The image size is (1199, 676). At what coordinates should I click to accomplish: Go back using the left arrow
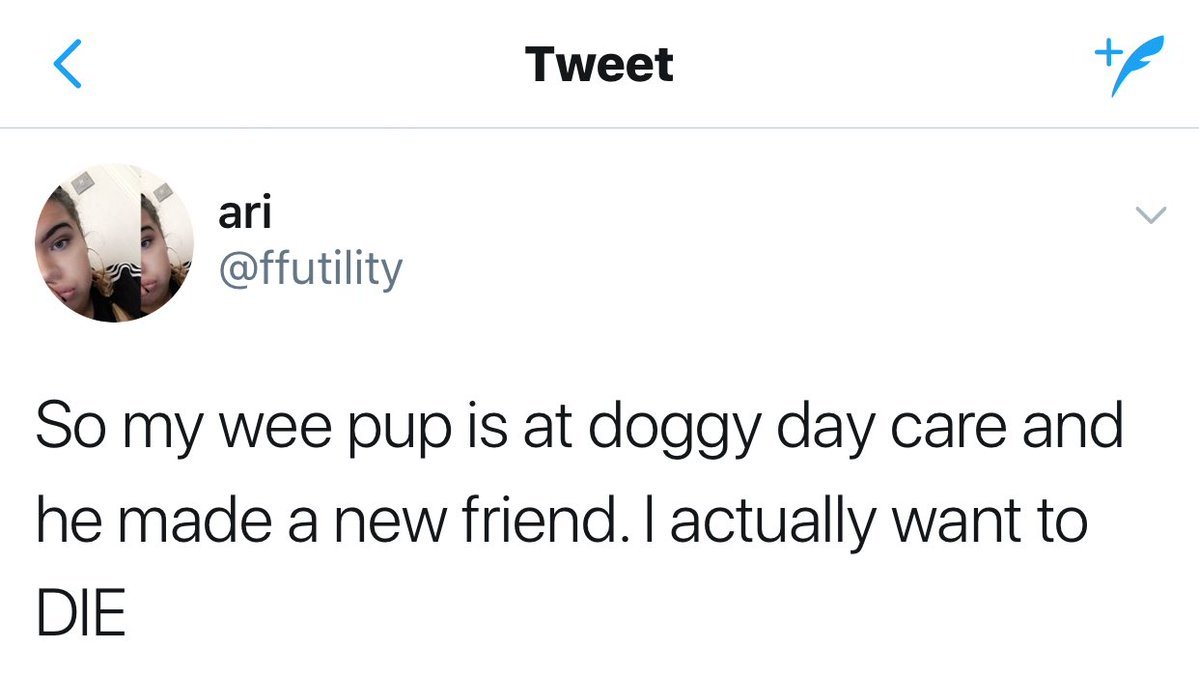coord(66,66)
